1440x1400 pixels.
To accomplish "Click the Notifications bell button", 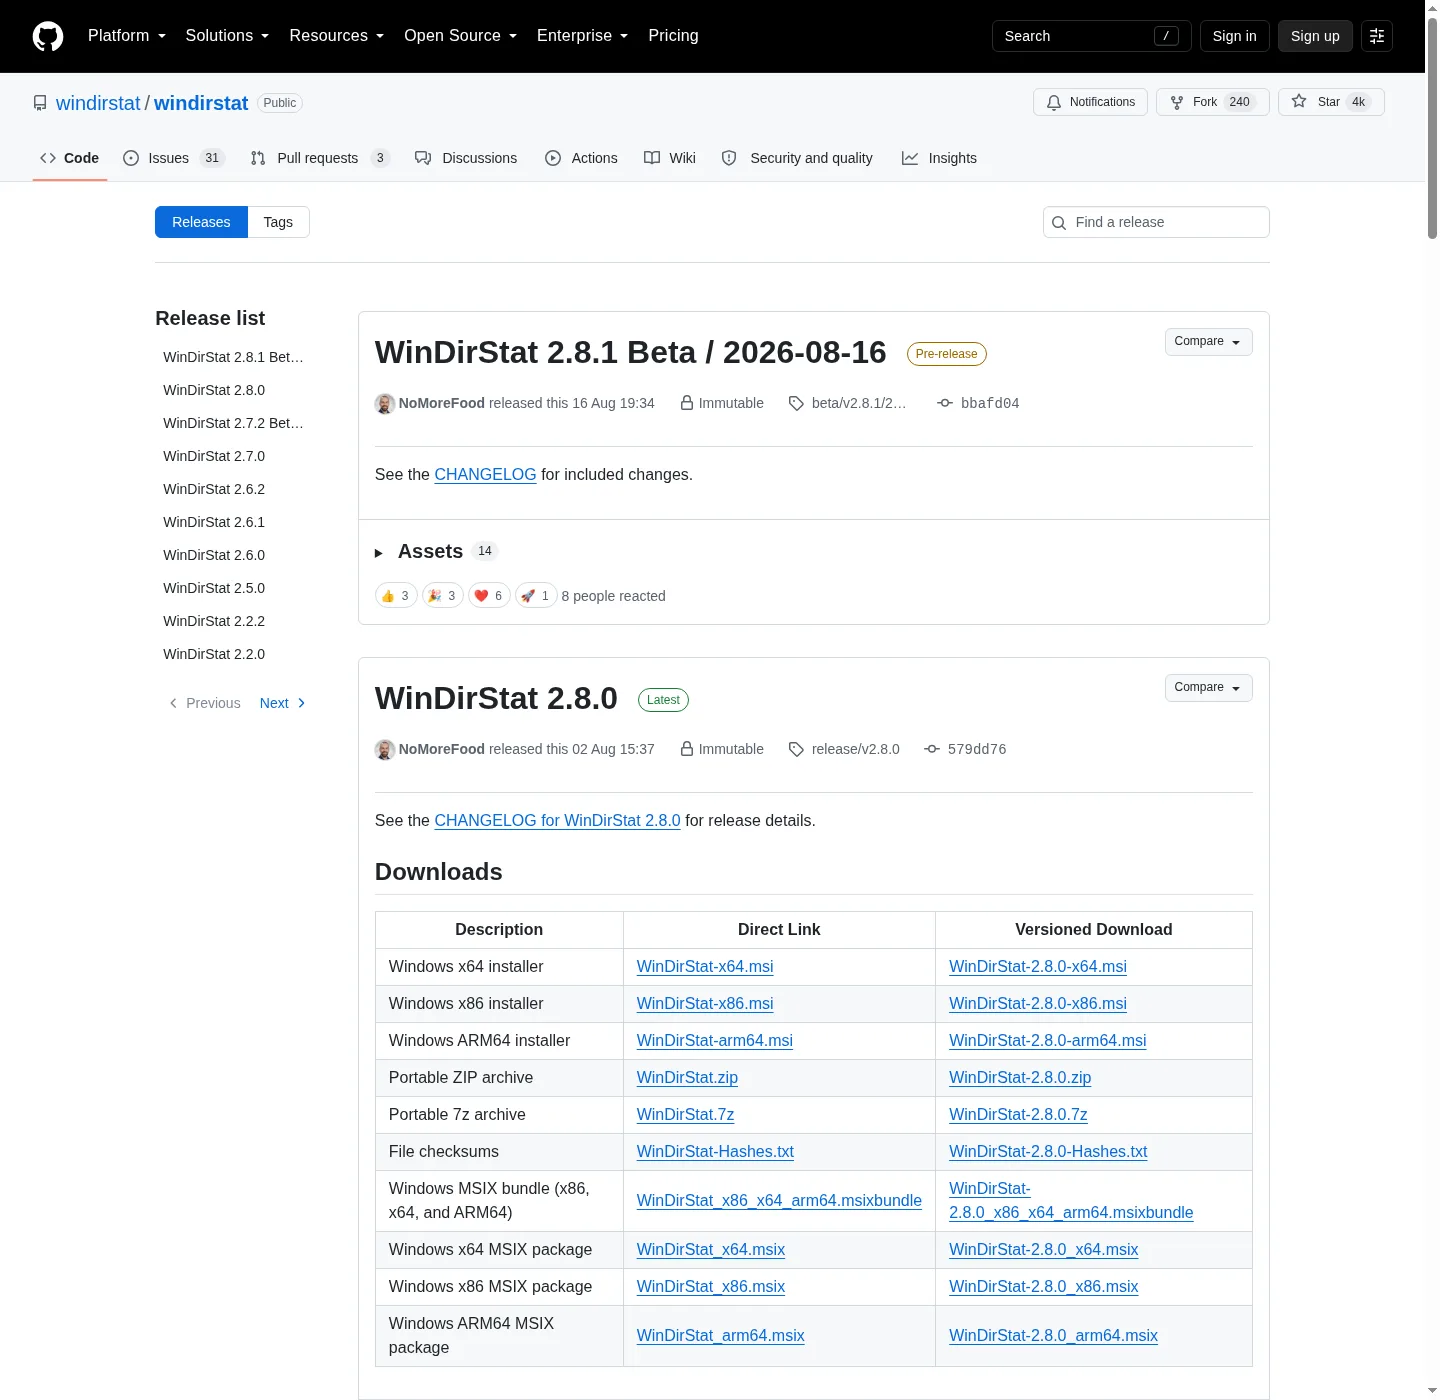I will (x=1091, y=102).
